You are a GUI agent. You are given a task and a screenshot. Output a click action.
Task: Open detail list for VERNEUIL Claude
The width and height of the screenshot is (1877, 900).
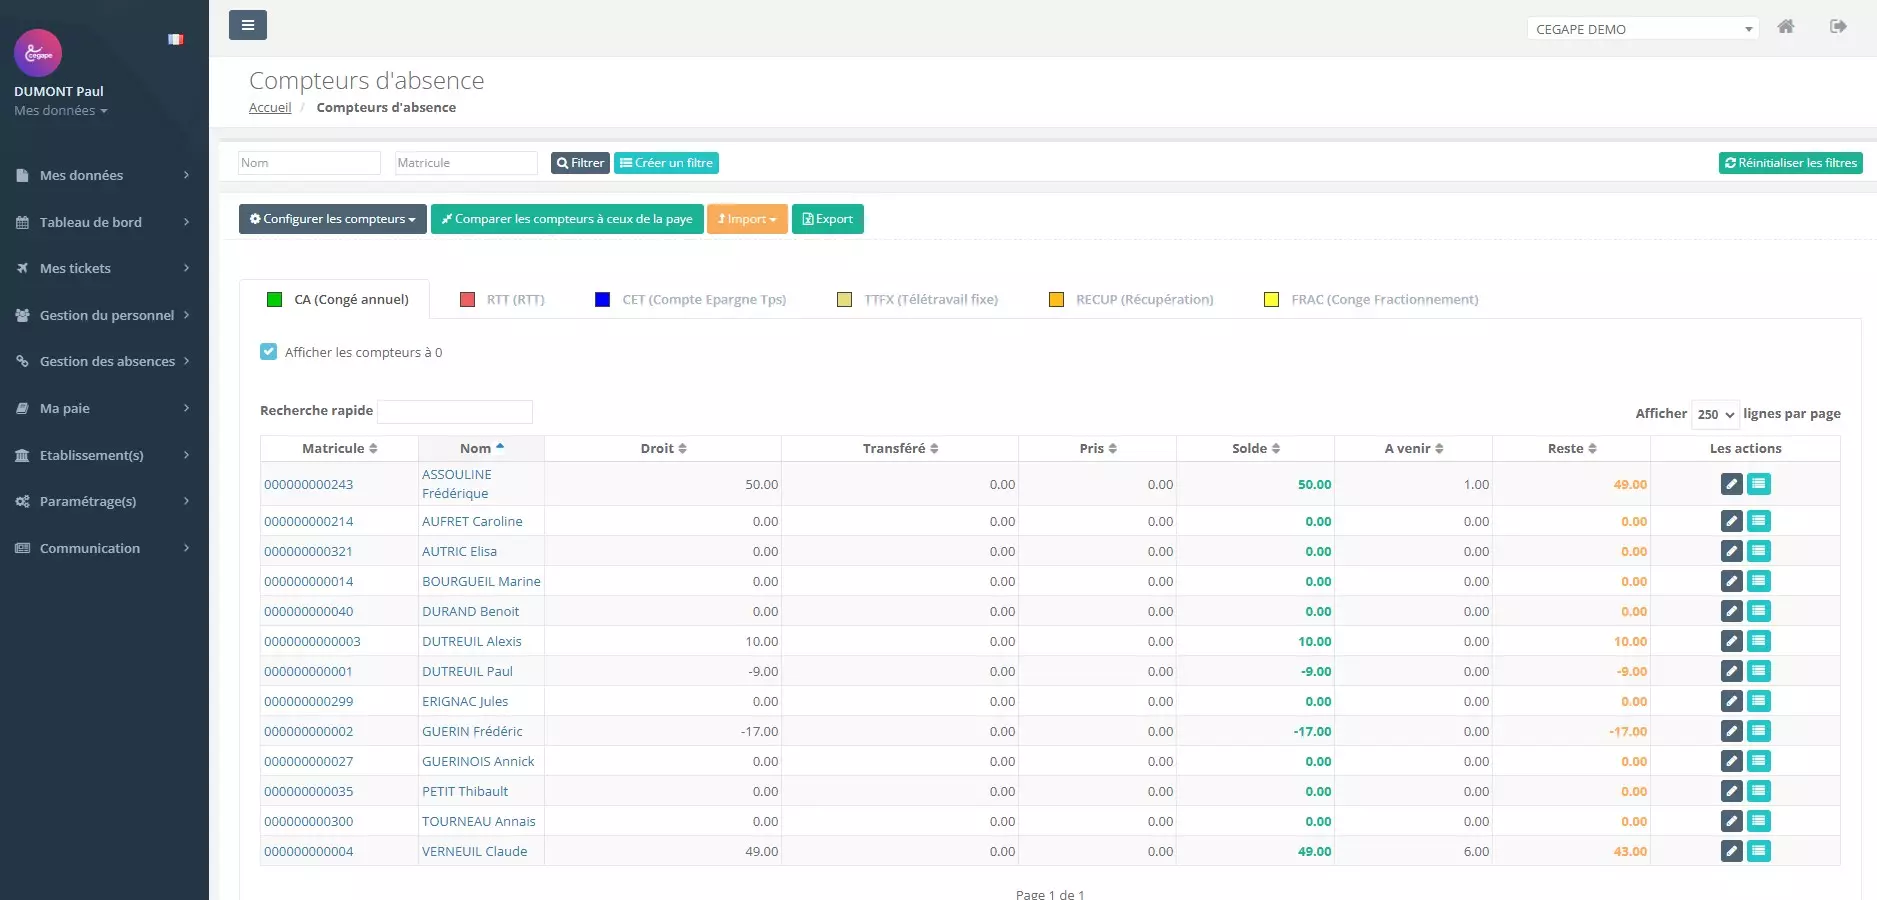click(1759, 851)
